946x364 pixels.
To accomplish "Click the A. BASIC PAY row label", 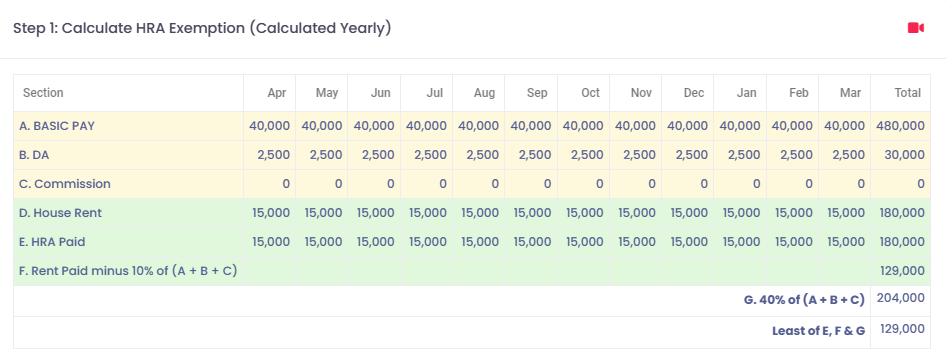I will [x=57, y=126].
